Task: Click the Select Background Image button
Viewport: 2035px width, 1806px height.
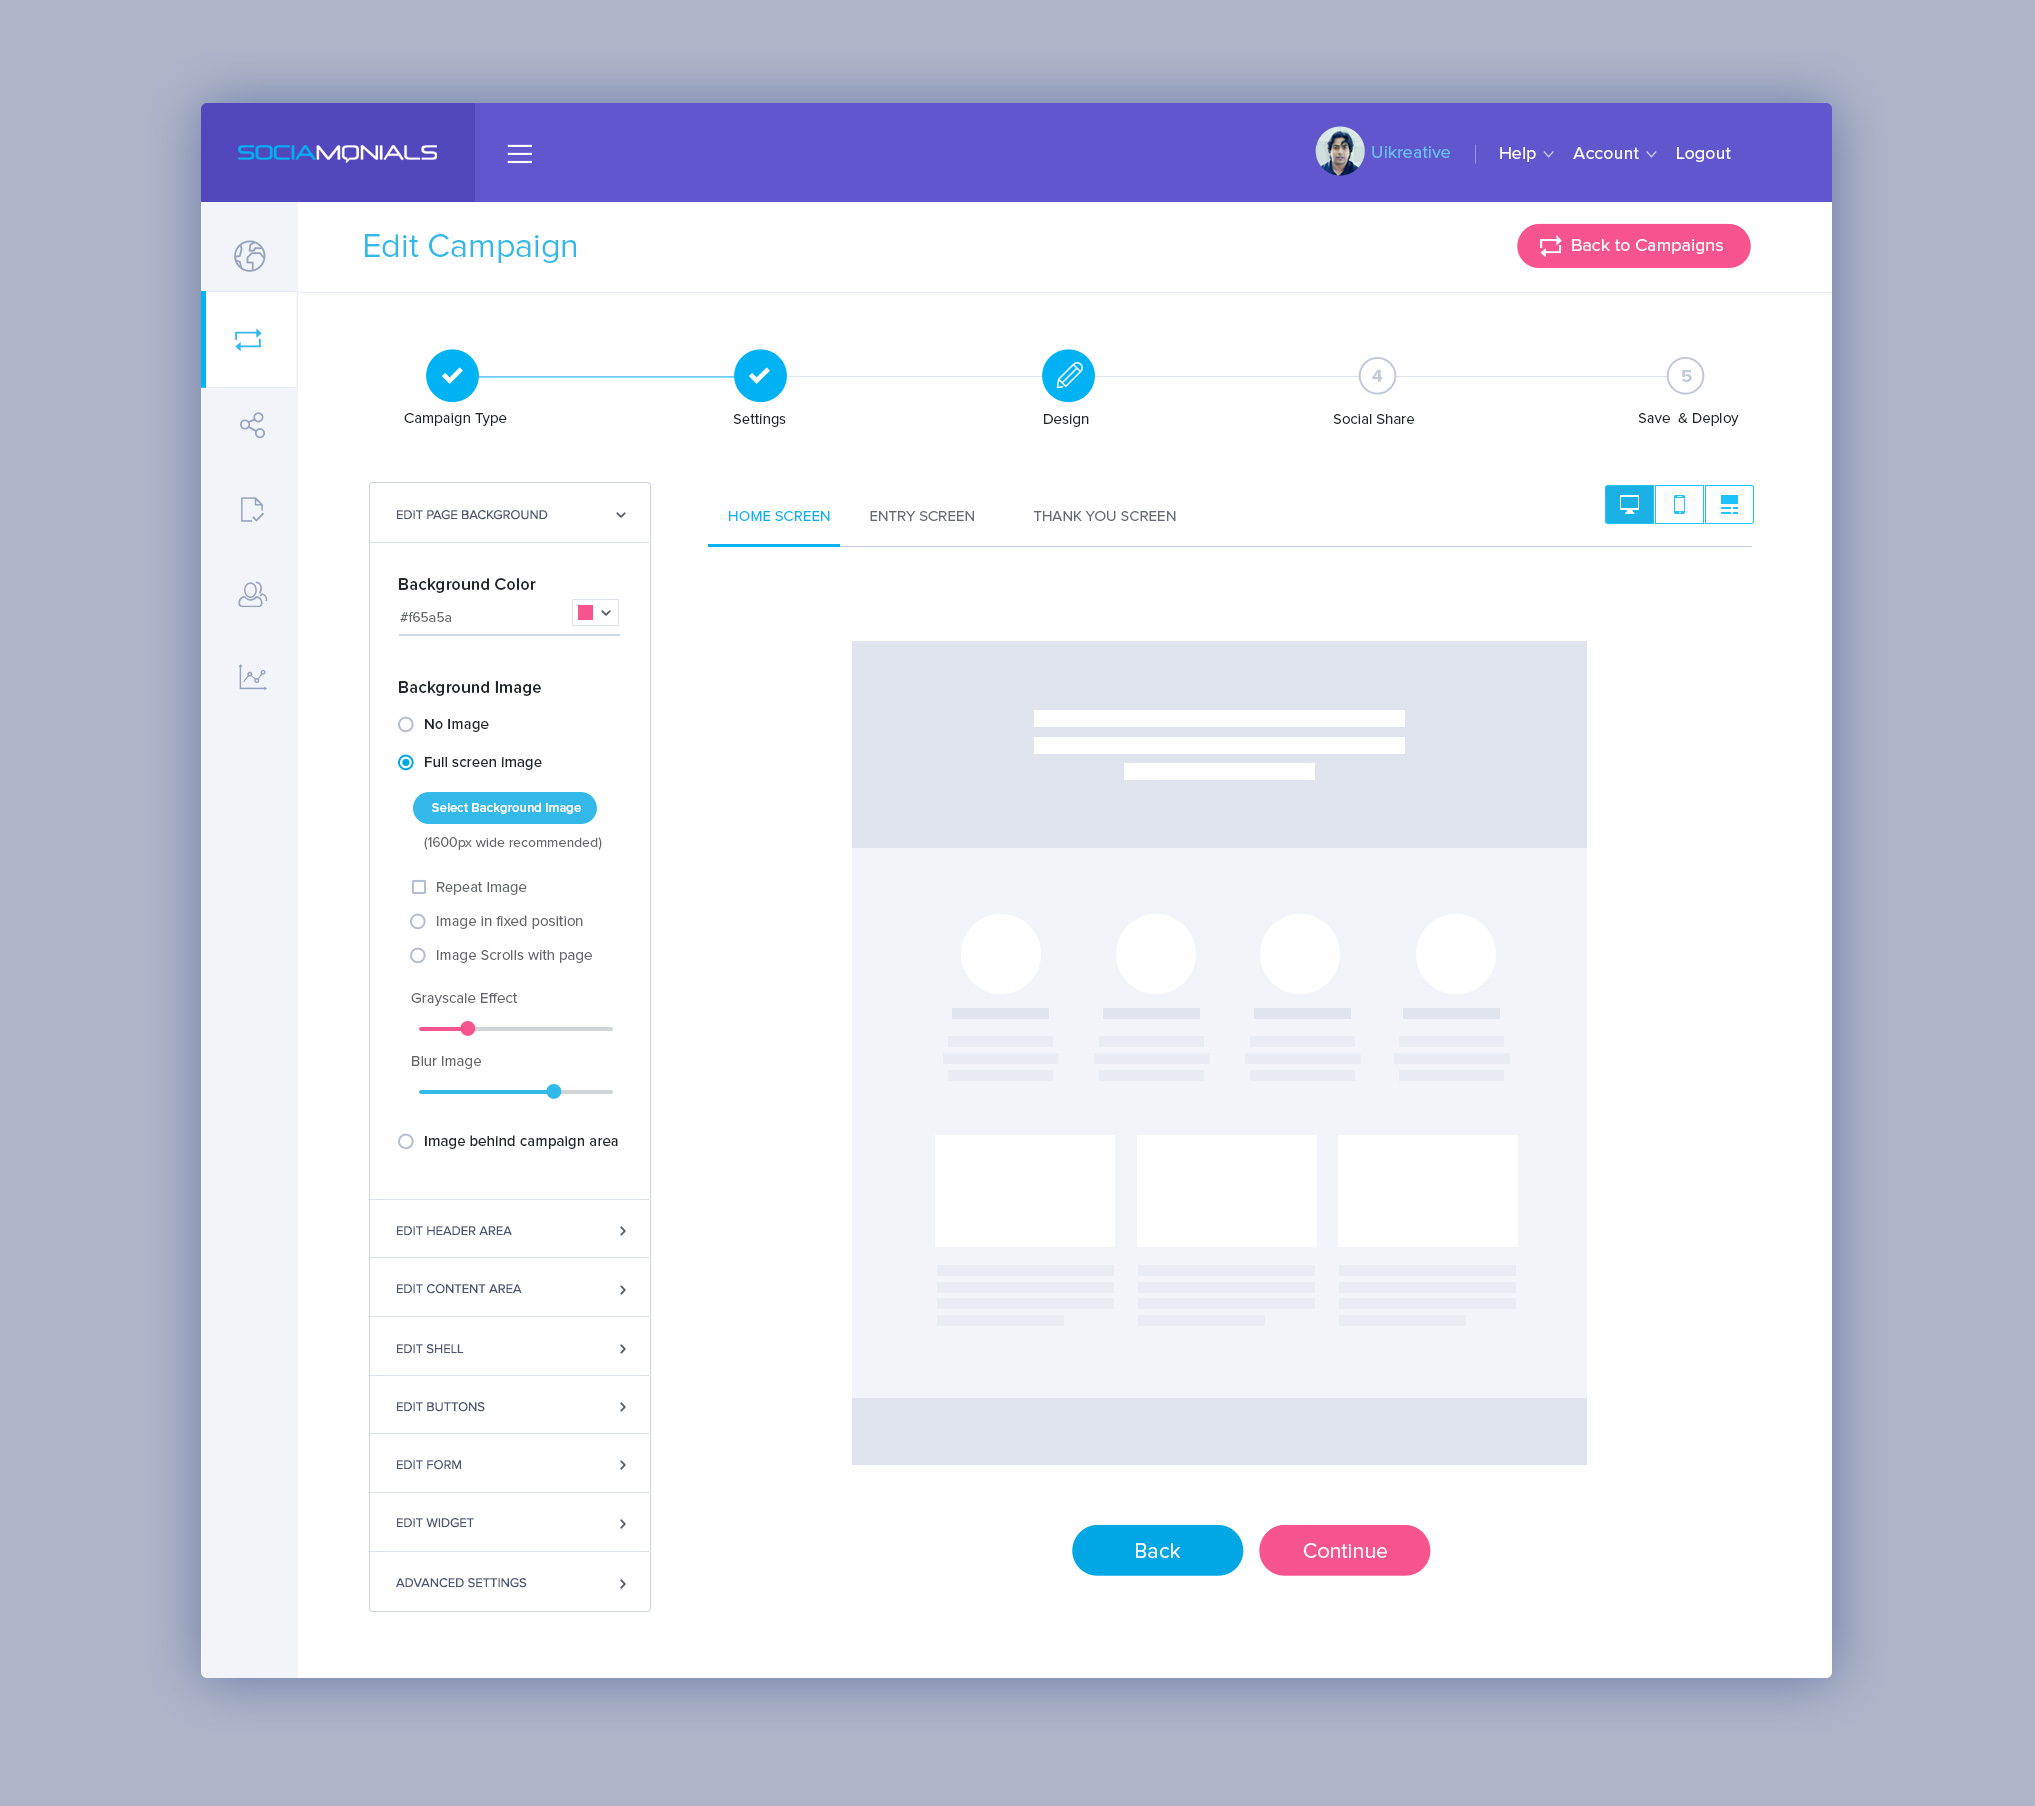Action: point(506,807)
